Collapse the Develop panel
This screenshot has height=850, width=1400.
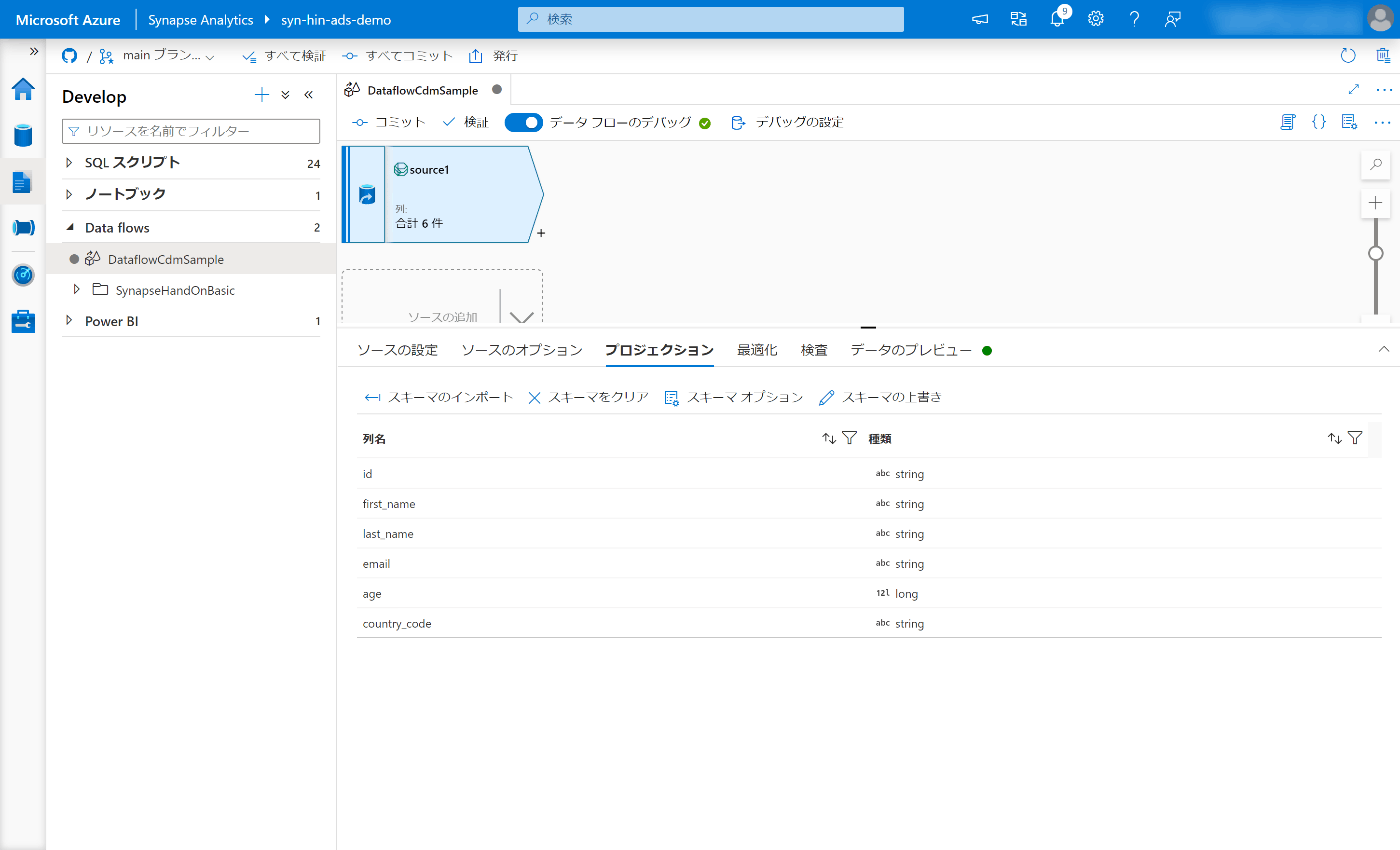tap(308, 95)
